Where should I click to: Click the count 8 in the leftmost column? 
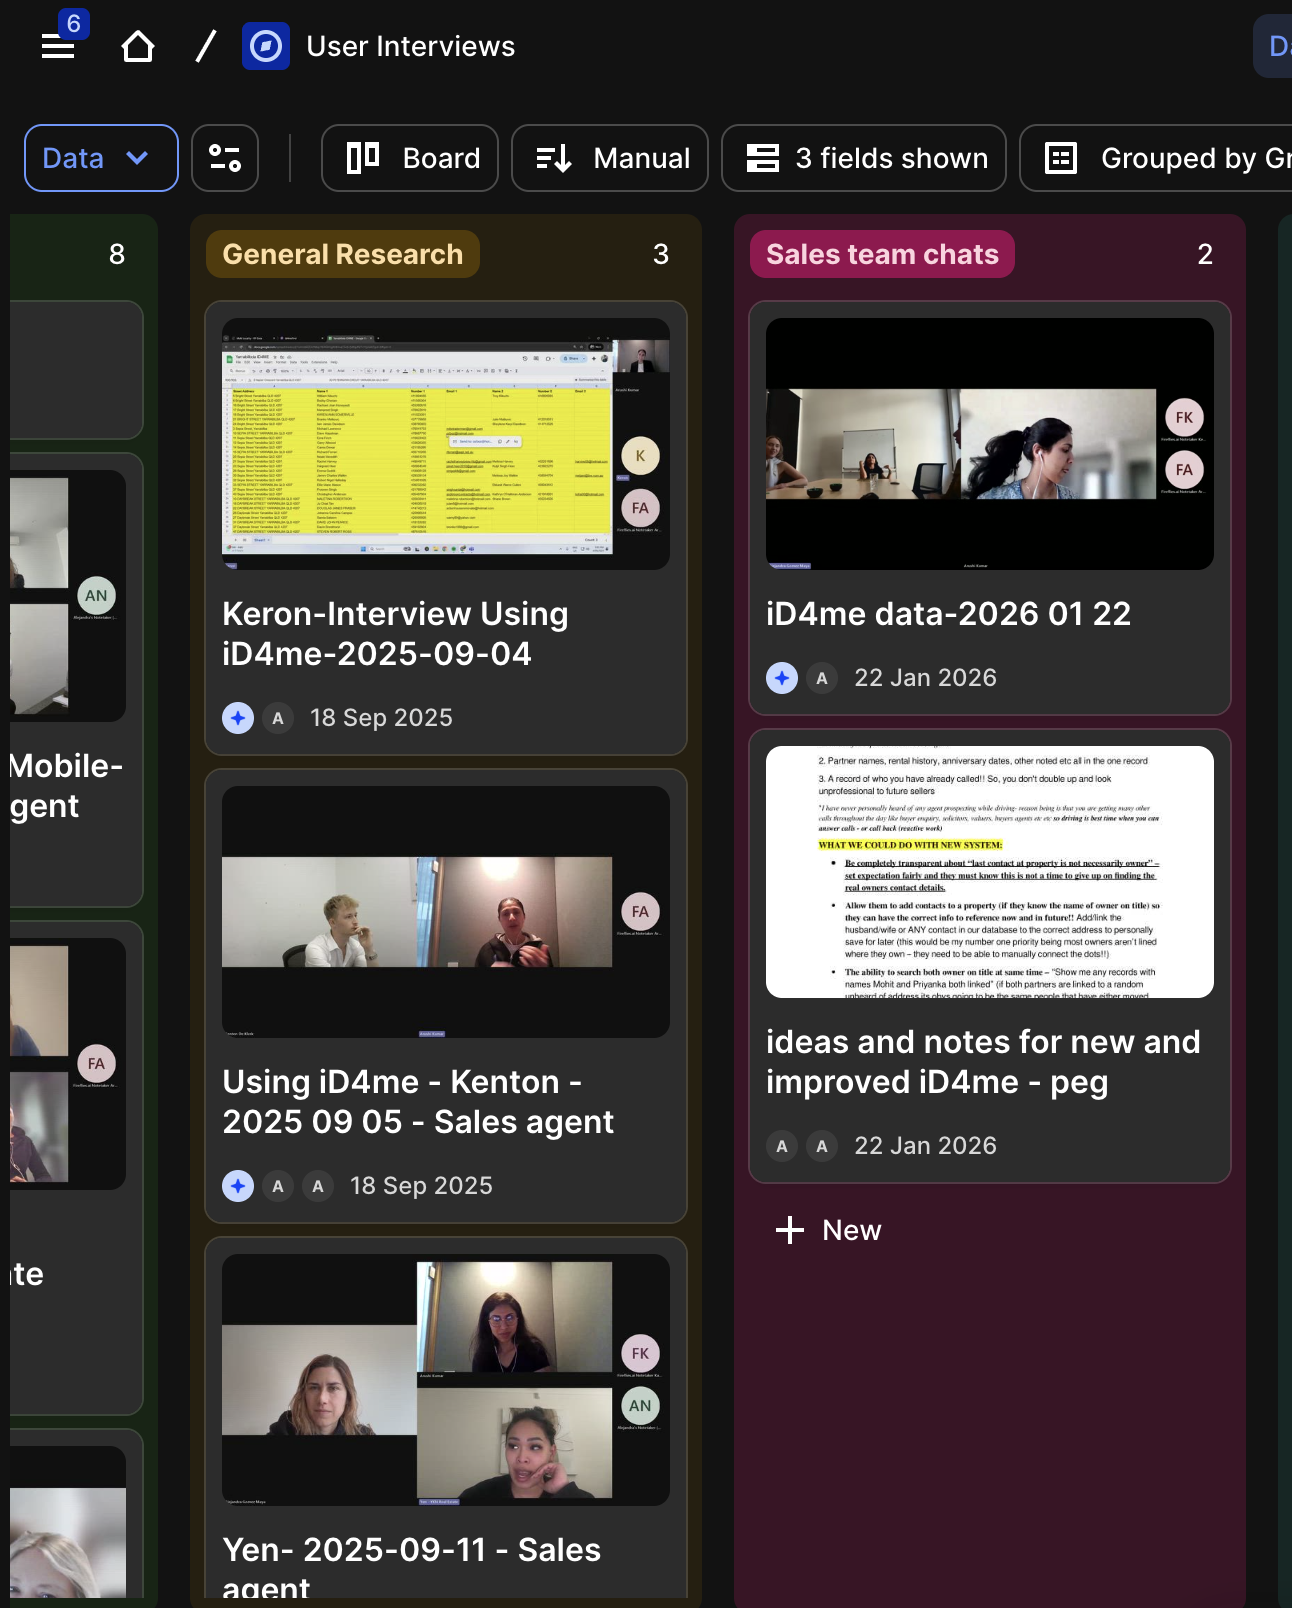[x=117, y=254]
